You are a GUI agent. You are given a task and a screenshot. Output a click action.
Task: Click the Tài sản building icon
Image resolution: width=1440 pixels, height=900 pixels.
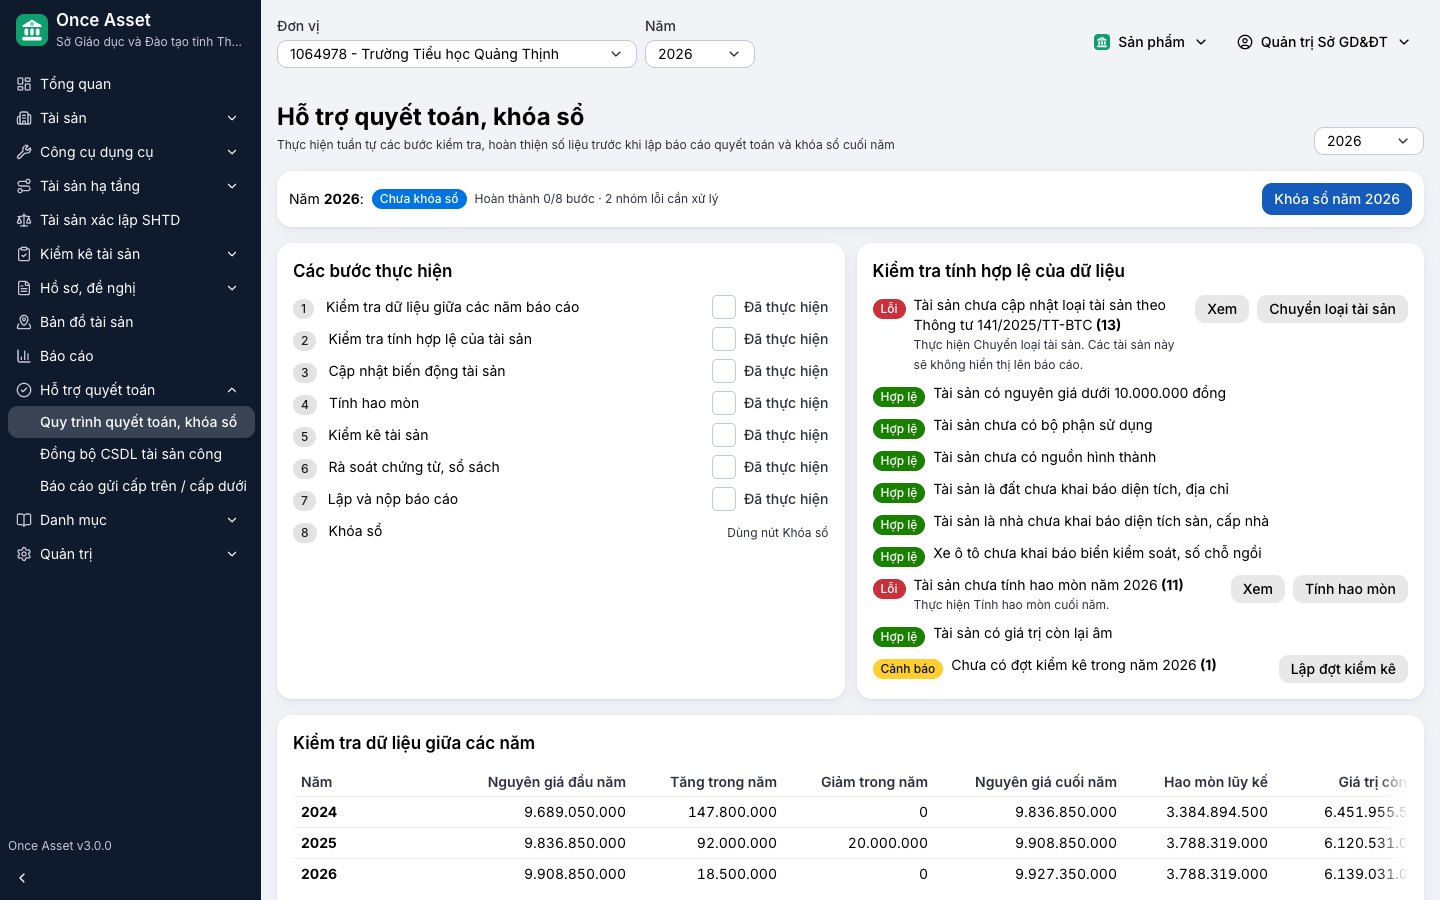click(24, 118)
